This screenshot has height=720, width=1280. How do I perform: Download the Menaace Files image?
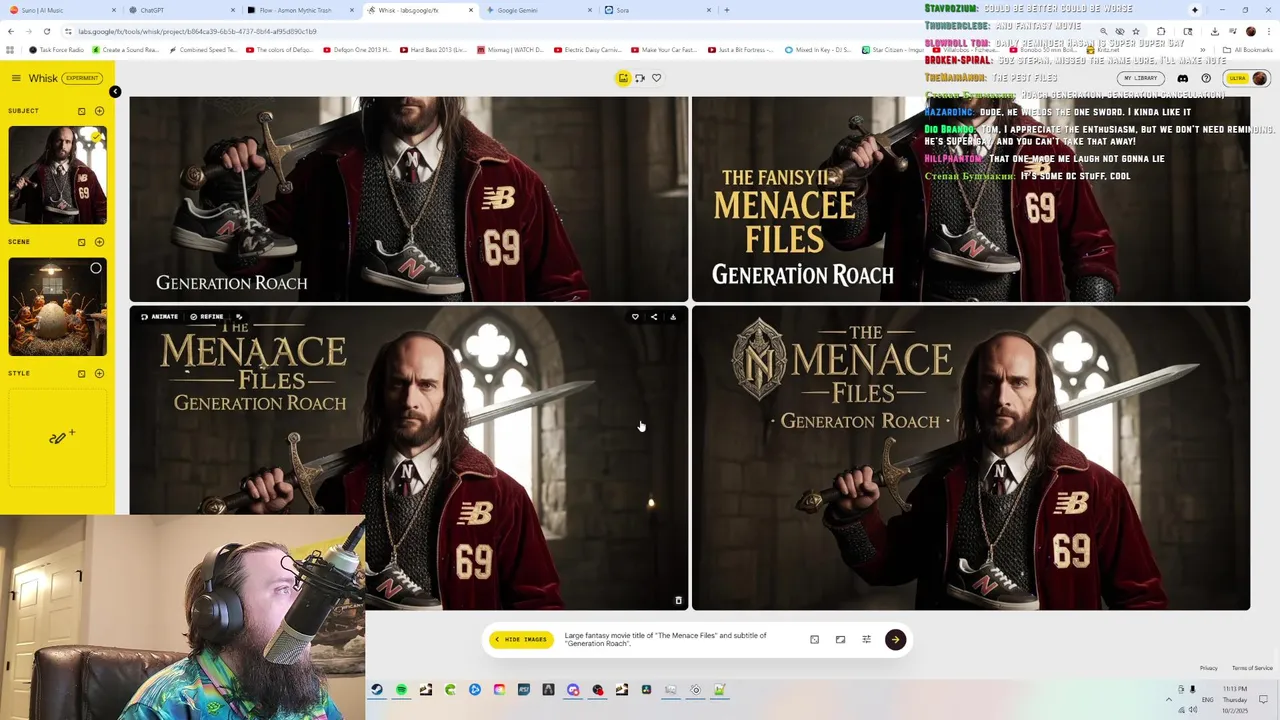(673, 317)
